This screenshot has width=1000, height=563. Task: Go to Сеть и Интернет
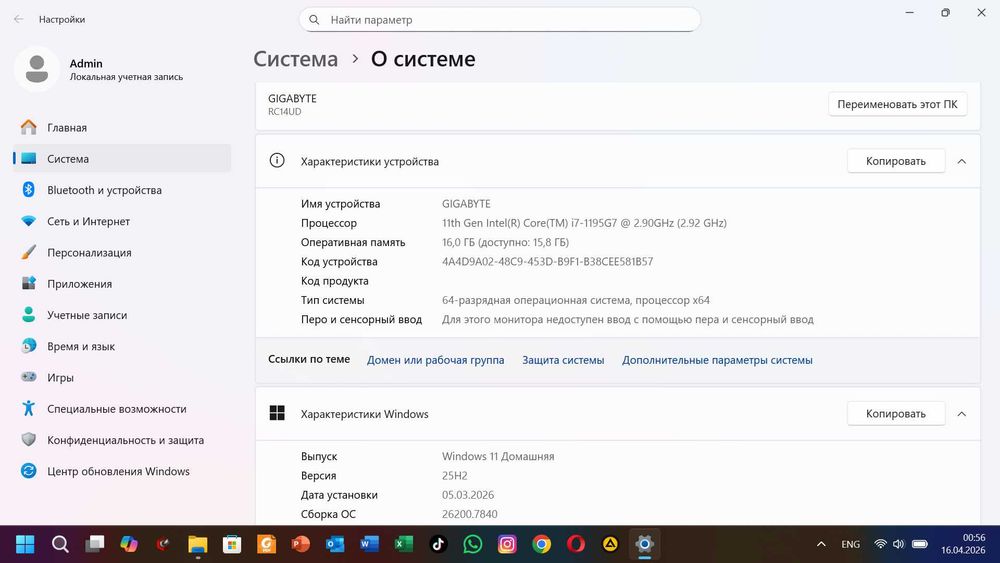pos(121,221)
